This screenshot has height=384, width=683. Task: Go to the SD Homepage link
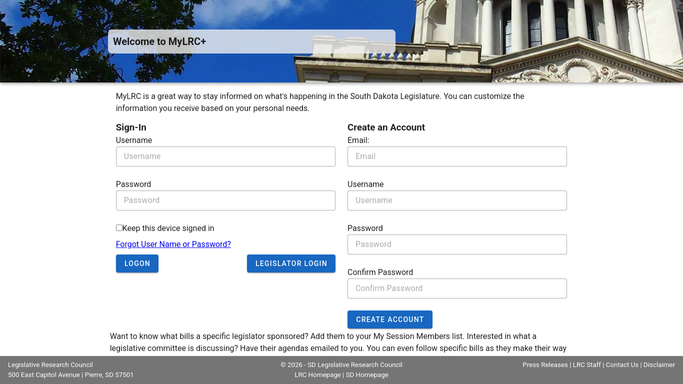367,375
